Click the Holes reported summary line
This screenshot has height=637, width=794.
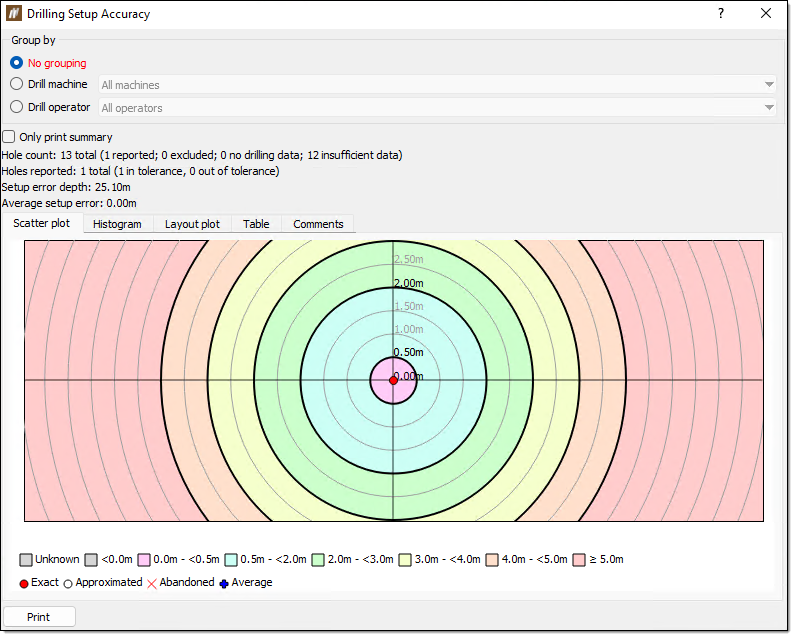click(141, 172)
